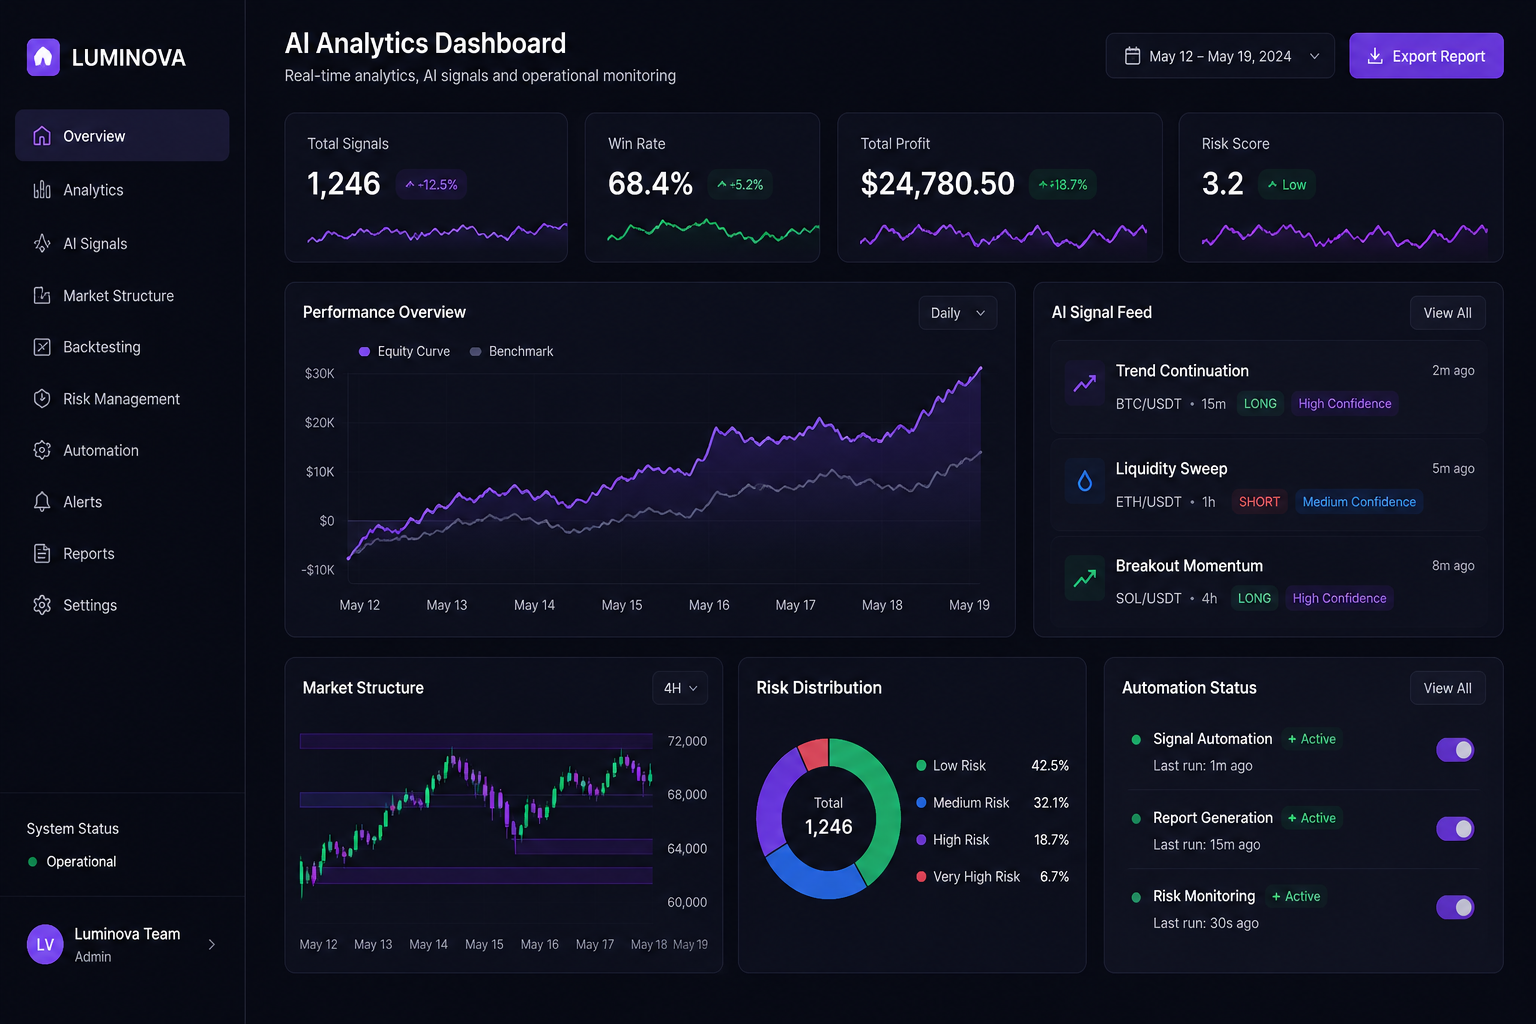Viewport: 1536px width, 1024px height.
Task: Click the Reports document icon
Action: (42, 553)
